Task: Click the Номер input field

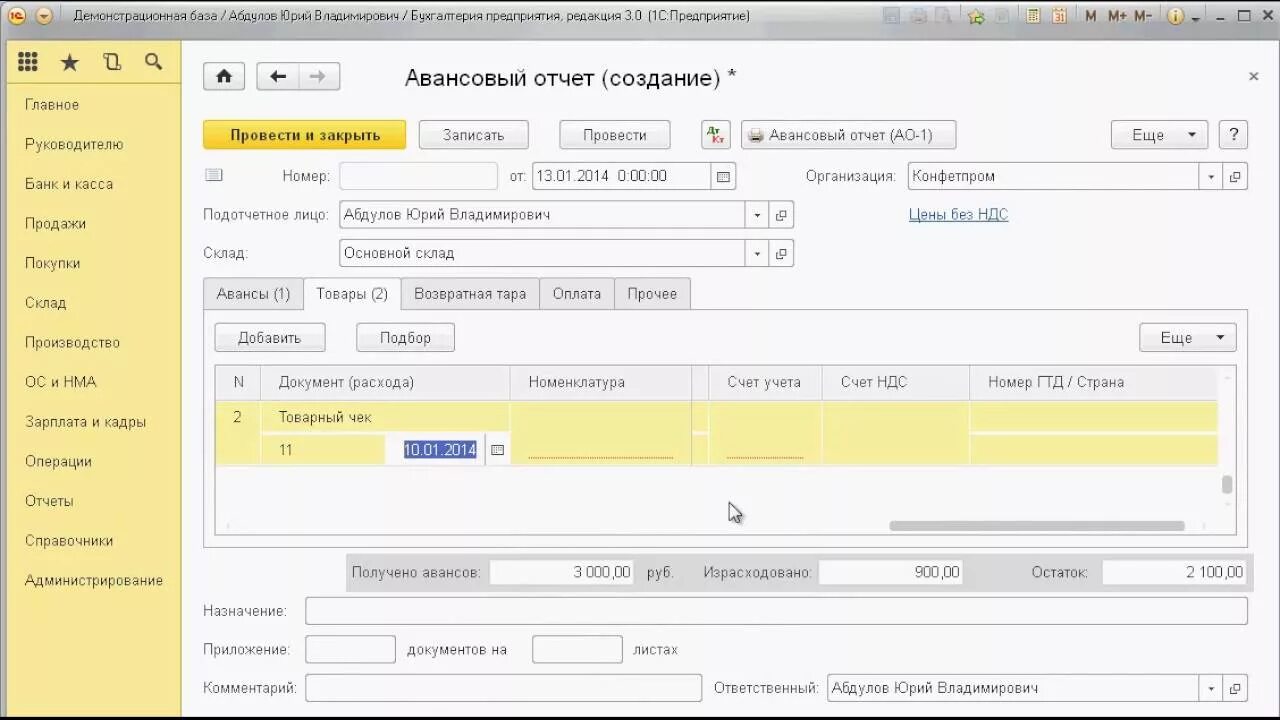Action: tap(418, 176)
